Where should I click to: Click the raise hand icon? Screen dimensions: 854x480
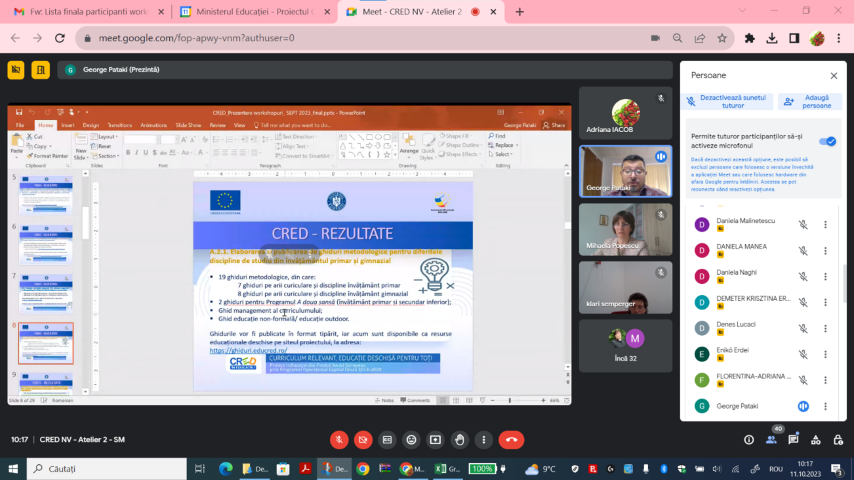click(x=459, y=439)
